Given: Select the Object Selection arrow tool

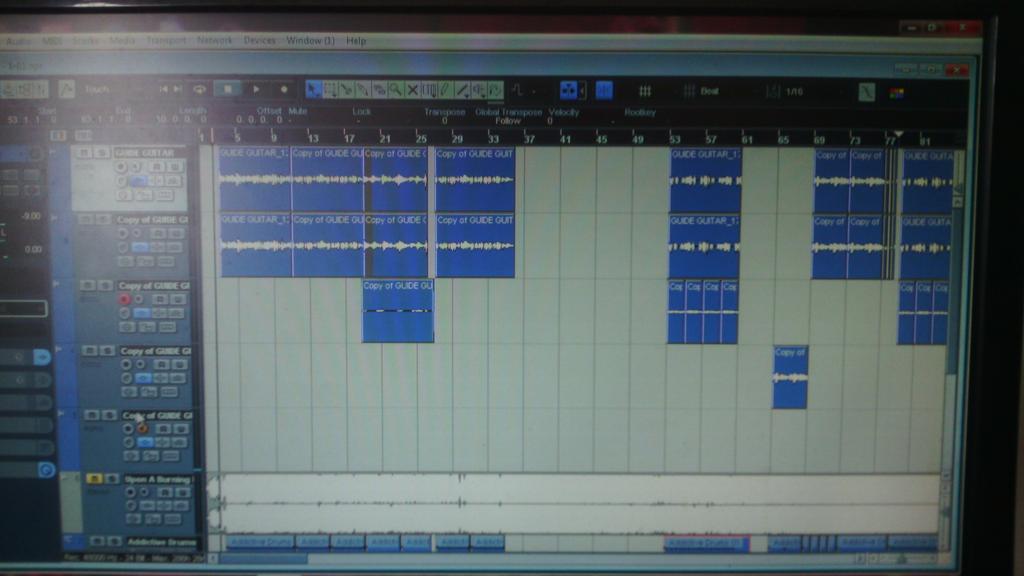Looking at the screenshot, I should (313, 89).
